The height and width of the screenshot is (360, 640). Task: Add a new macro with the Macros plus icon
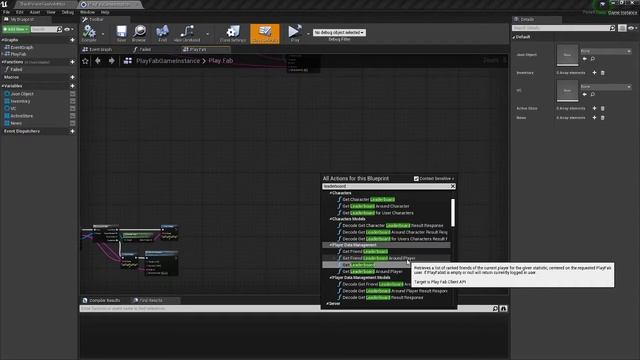point(72,77)
